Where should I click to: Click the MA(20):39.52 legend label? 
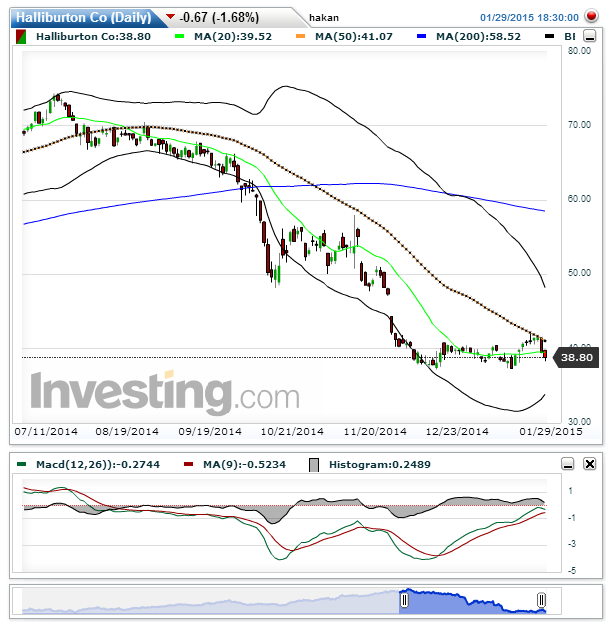pos(233,37)
